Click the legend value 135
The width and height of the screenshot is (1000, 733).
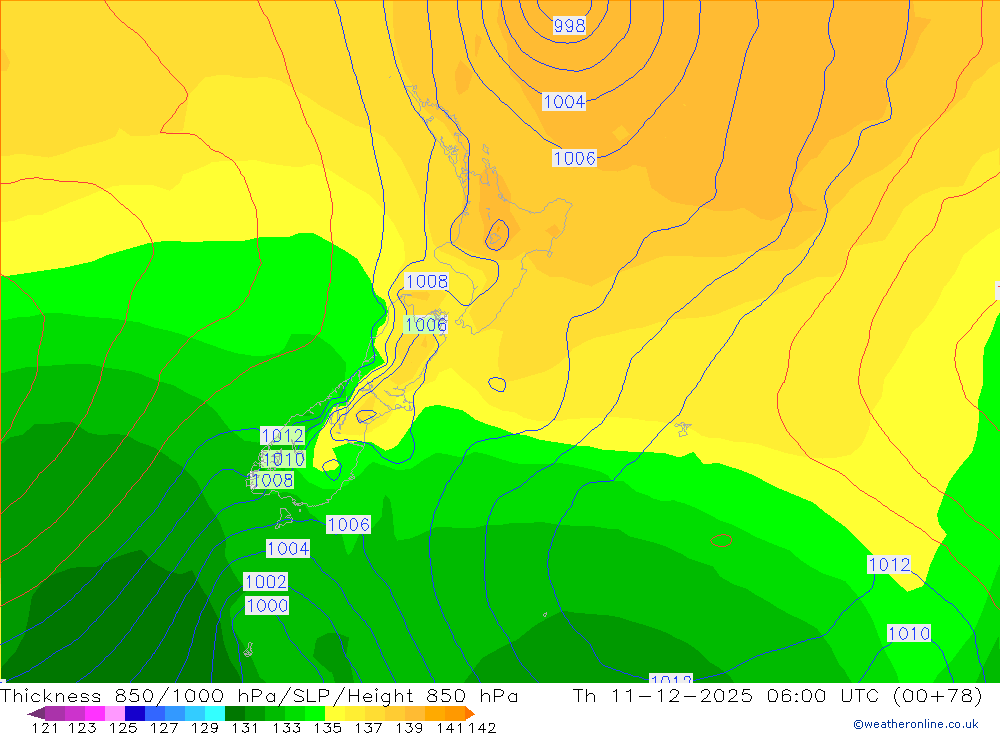coord(327,728)
